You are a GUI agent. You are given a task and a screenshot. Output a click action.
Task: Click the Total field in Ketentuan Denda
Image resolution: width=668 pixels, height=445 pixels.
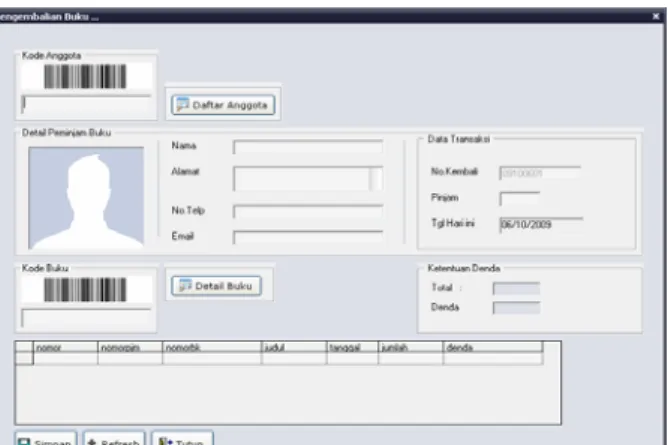pyautogui.click(x=516, y=288)
